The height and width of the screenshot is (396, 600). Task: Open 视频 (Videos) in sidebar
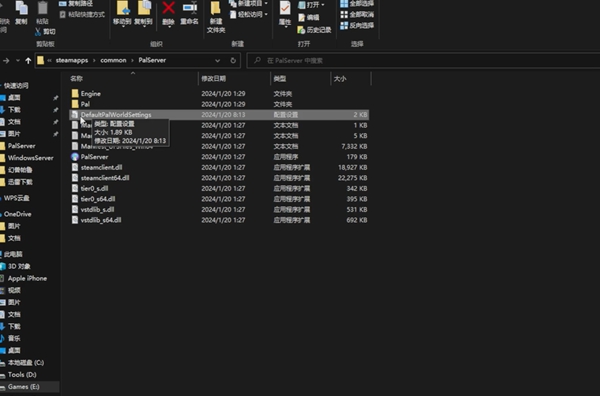(14, 290)
